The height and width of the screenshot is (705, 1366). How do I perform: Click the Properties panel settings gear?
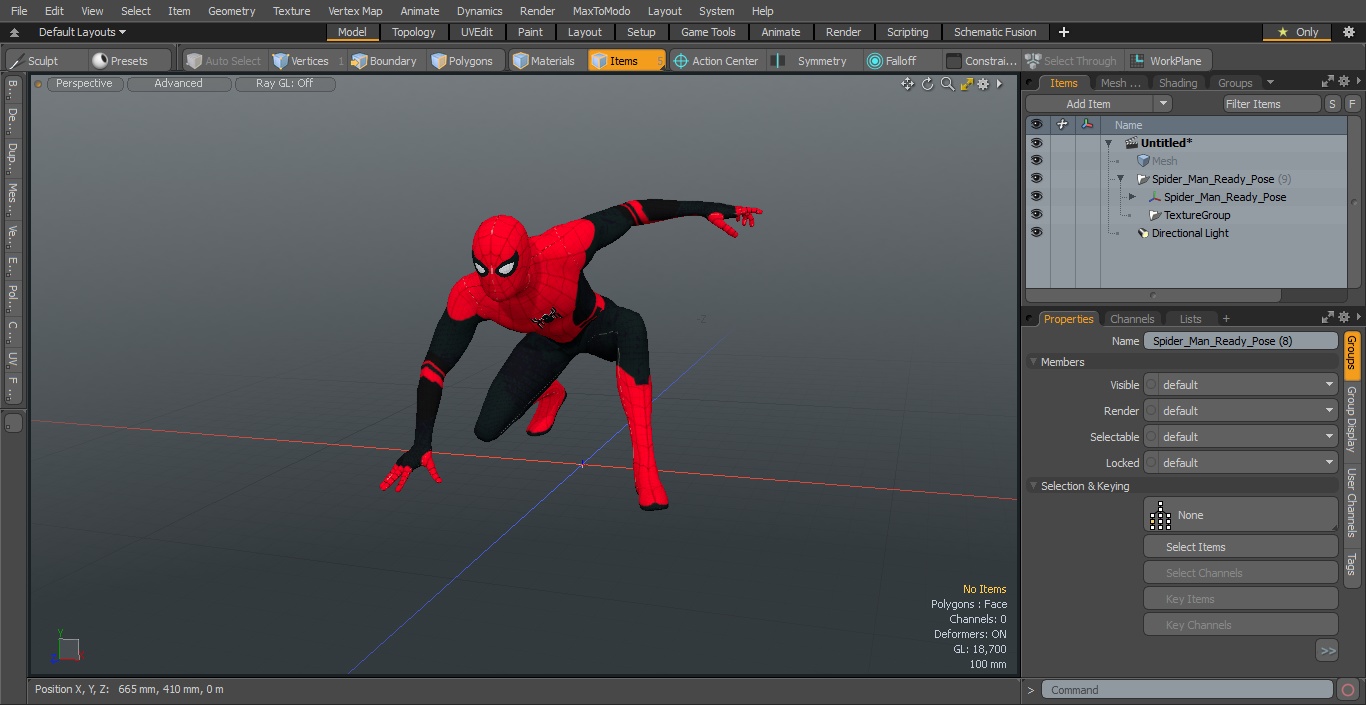pyautogui.click(x=1344, y=318)
